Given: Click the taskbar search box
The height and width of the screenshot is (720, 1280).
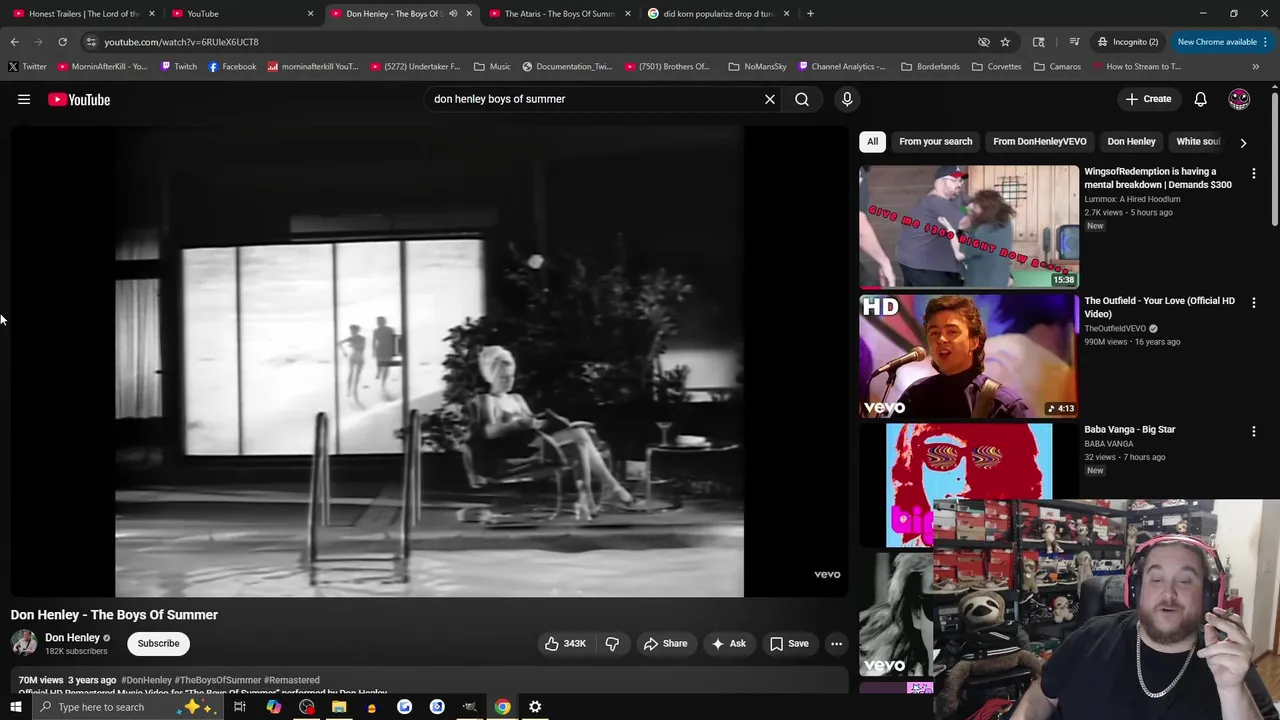Looking at the screenshot, I should click(x=128, y=707).
